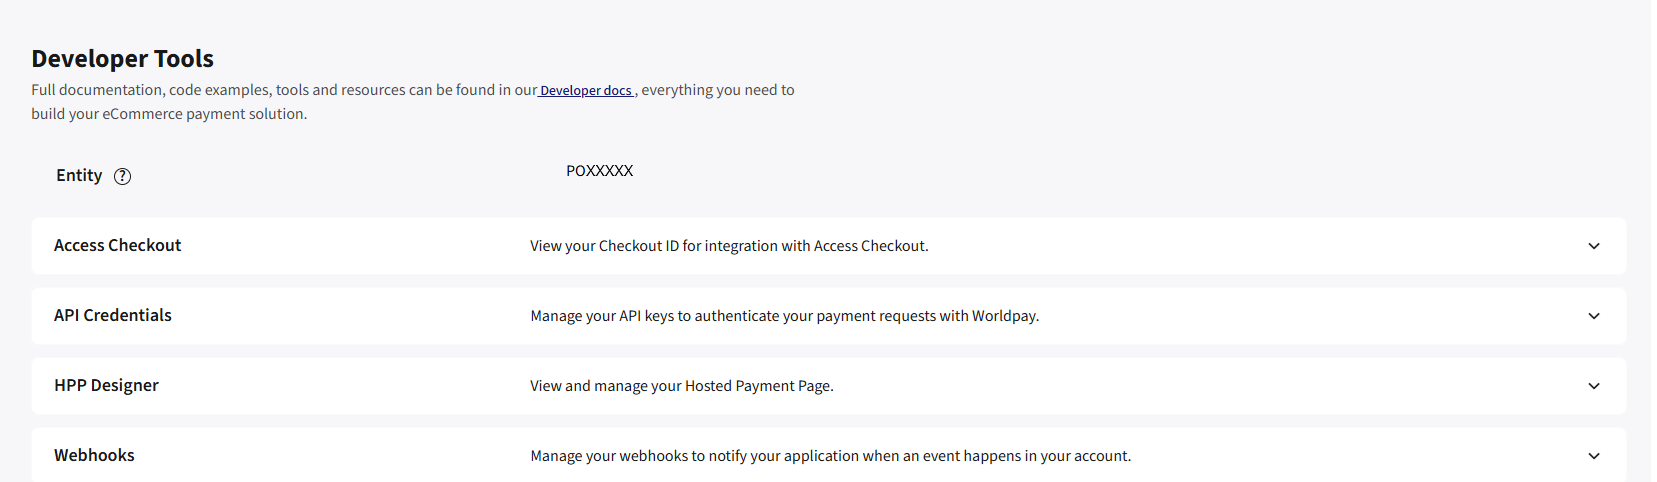The height and width of the screenshot is (482, 1657).
Task: Click 'View and manage your Hosted Payment Page' text
Action: click(x=681, y=386)
